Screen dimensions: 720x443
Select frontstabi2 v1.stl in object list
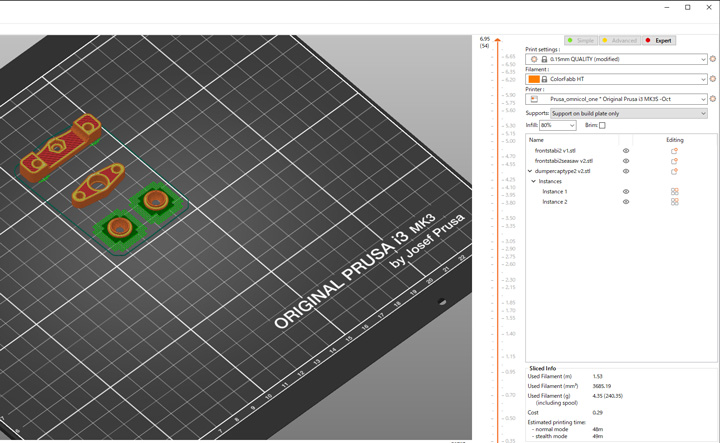(x=555, y=151)
